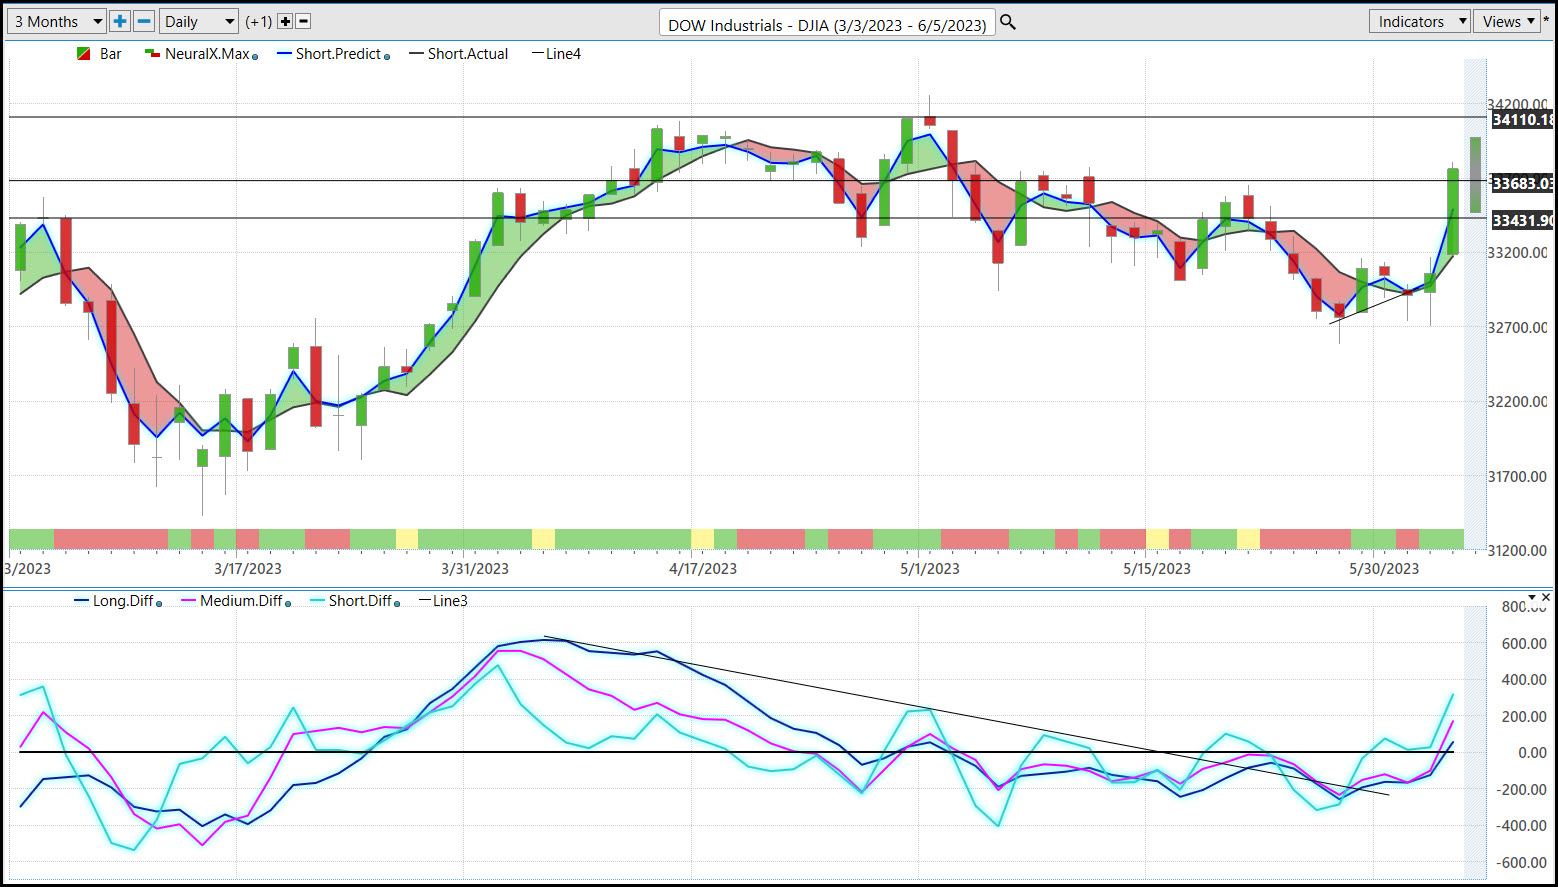Click the dot next to Long.Diff

pyautogui.click(x=159, y=603)
